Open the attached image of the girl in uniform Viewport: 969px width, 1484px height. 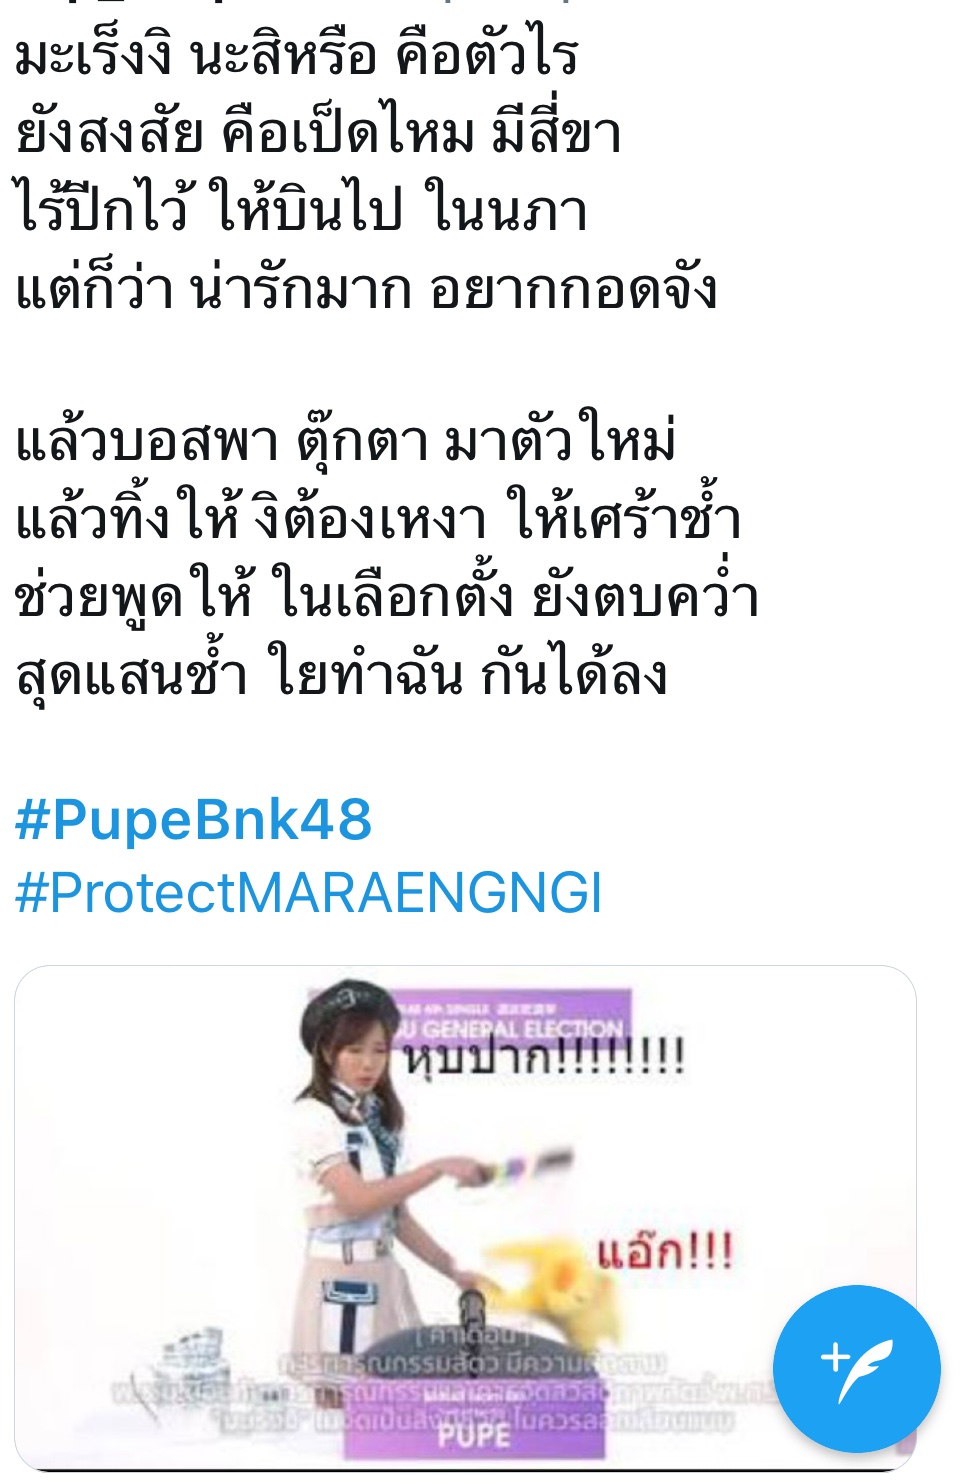(x=465, y=1218)
